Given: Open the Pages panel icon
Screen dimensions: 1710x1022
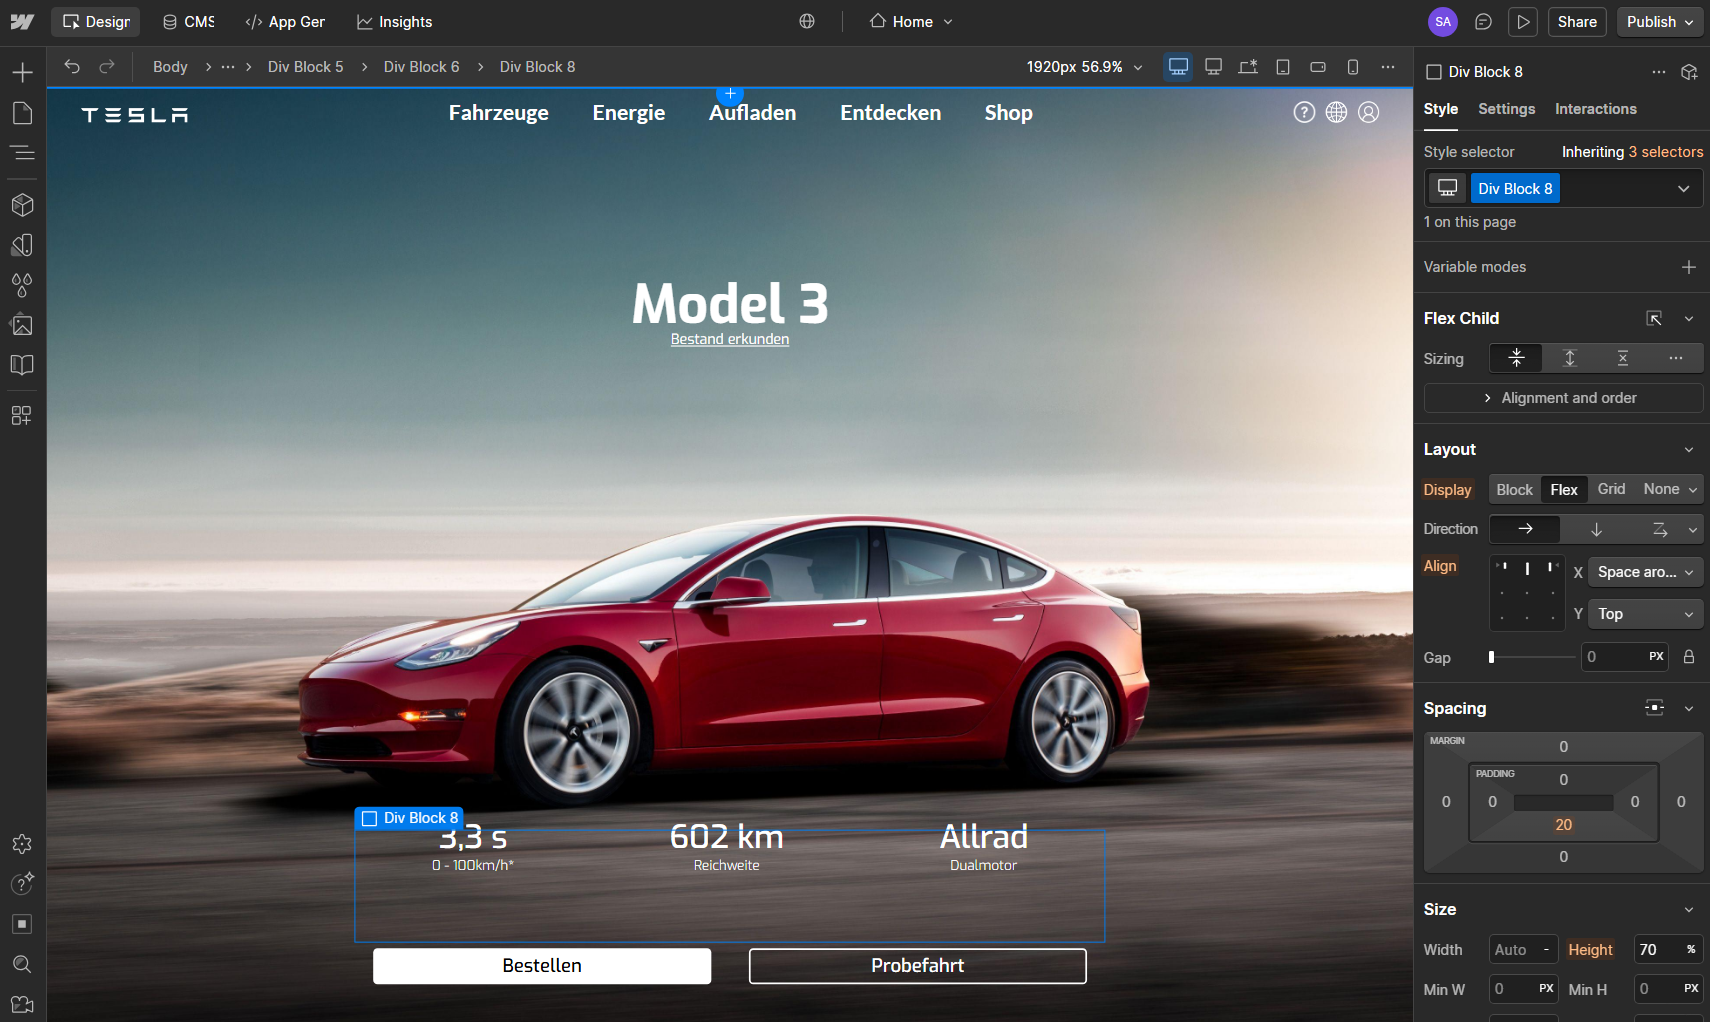Looking at the screenshot, I should [x=22, y=114].
